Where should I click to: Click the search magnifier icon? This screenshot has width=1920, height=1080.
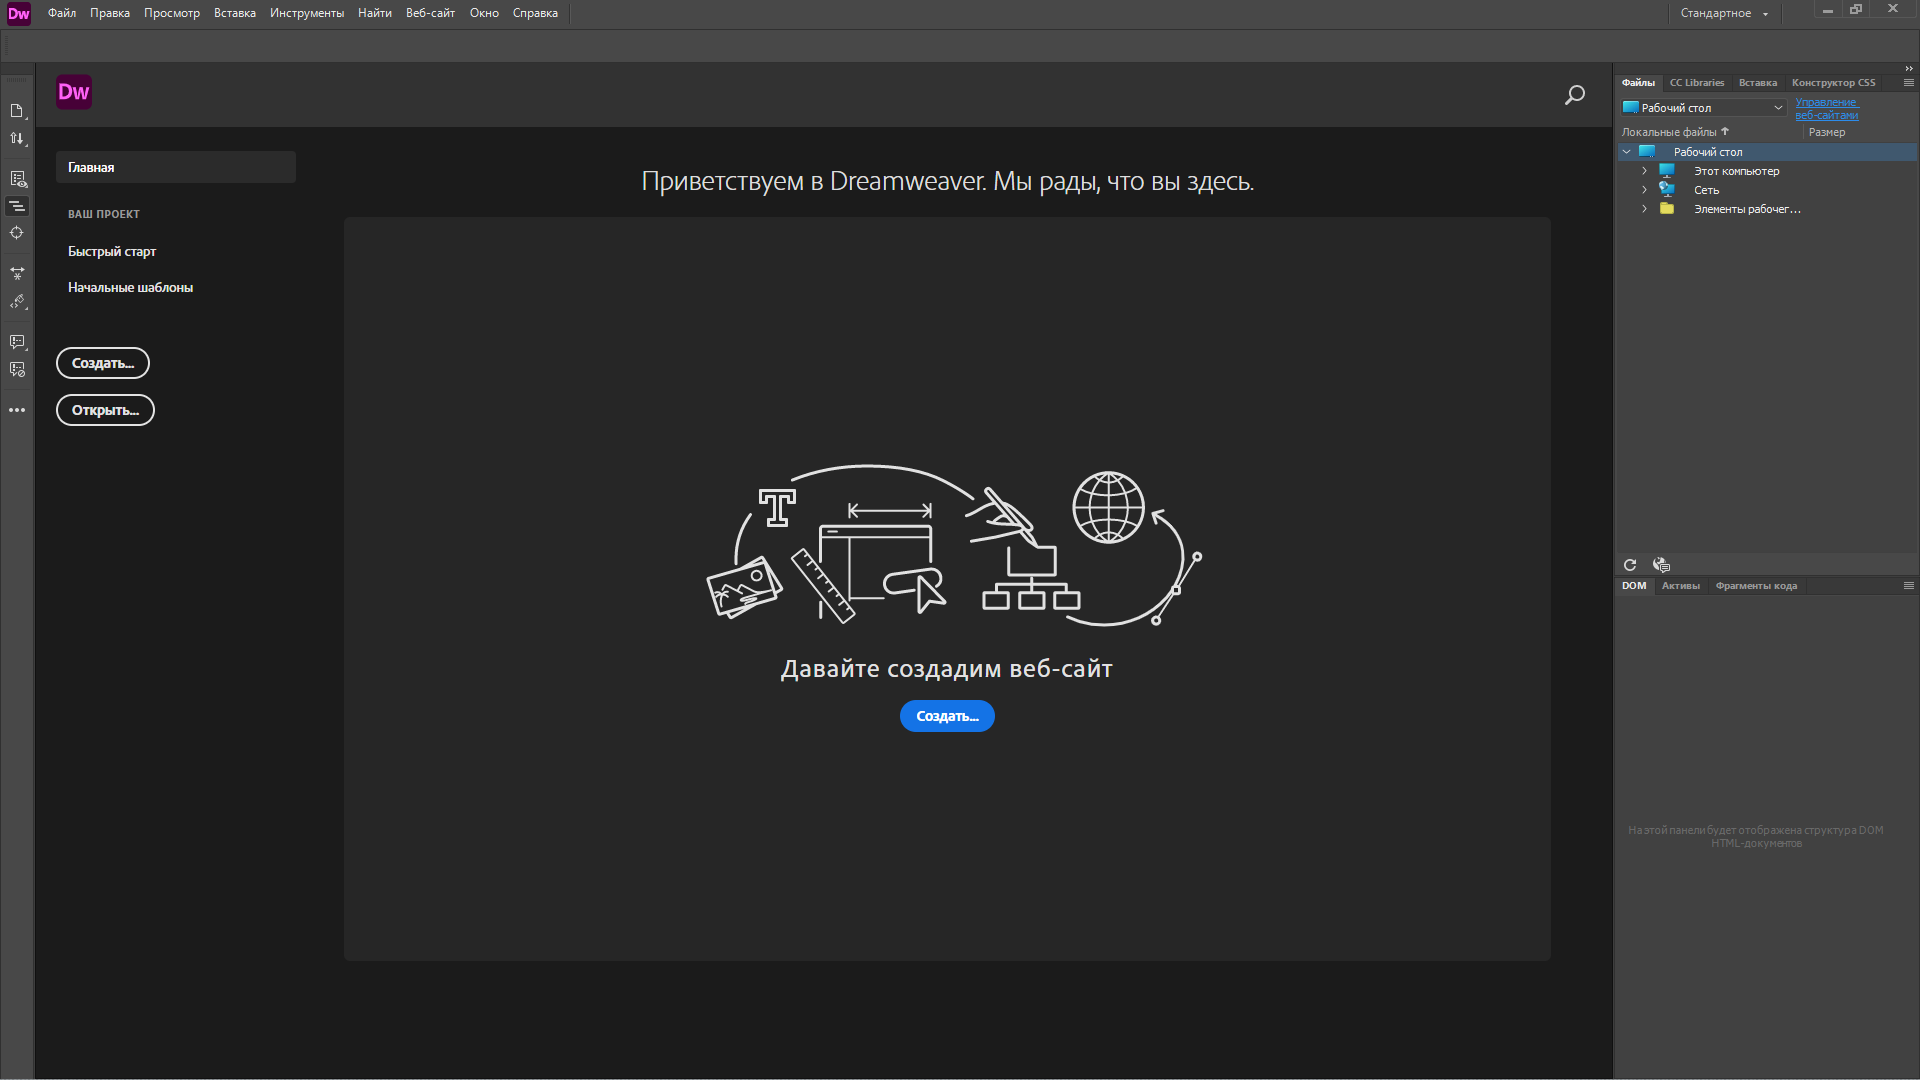pyautogui.click(x=1575, y=95)
